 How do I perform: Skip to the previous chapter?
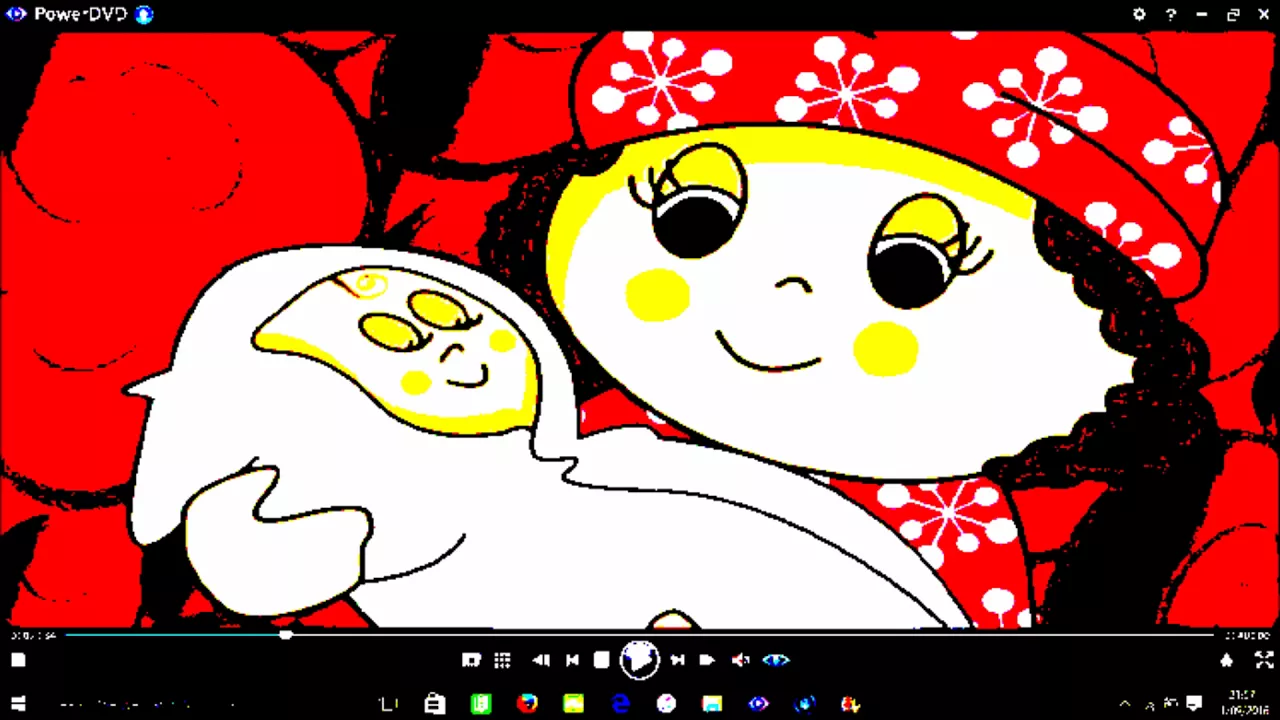coord(572,660)
